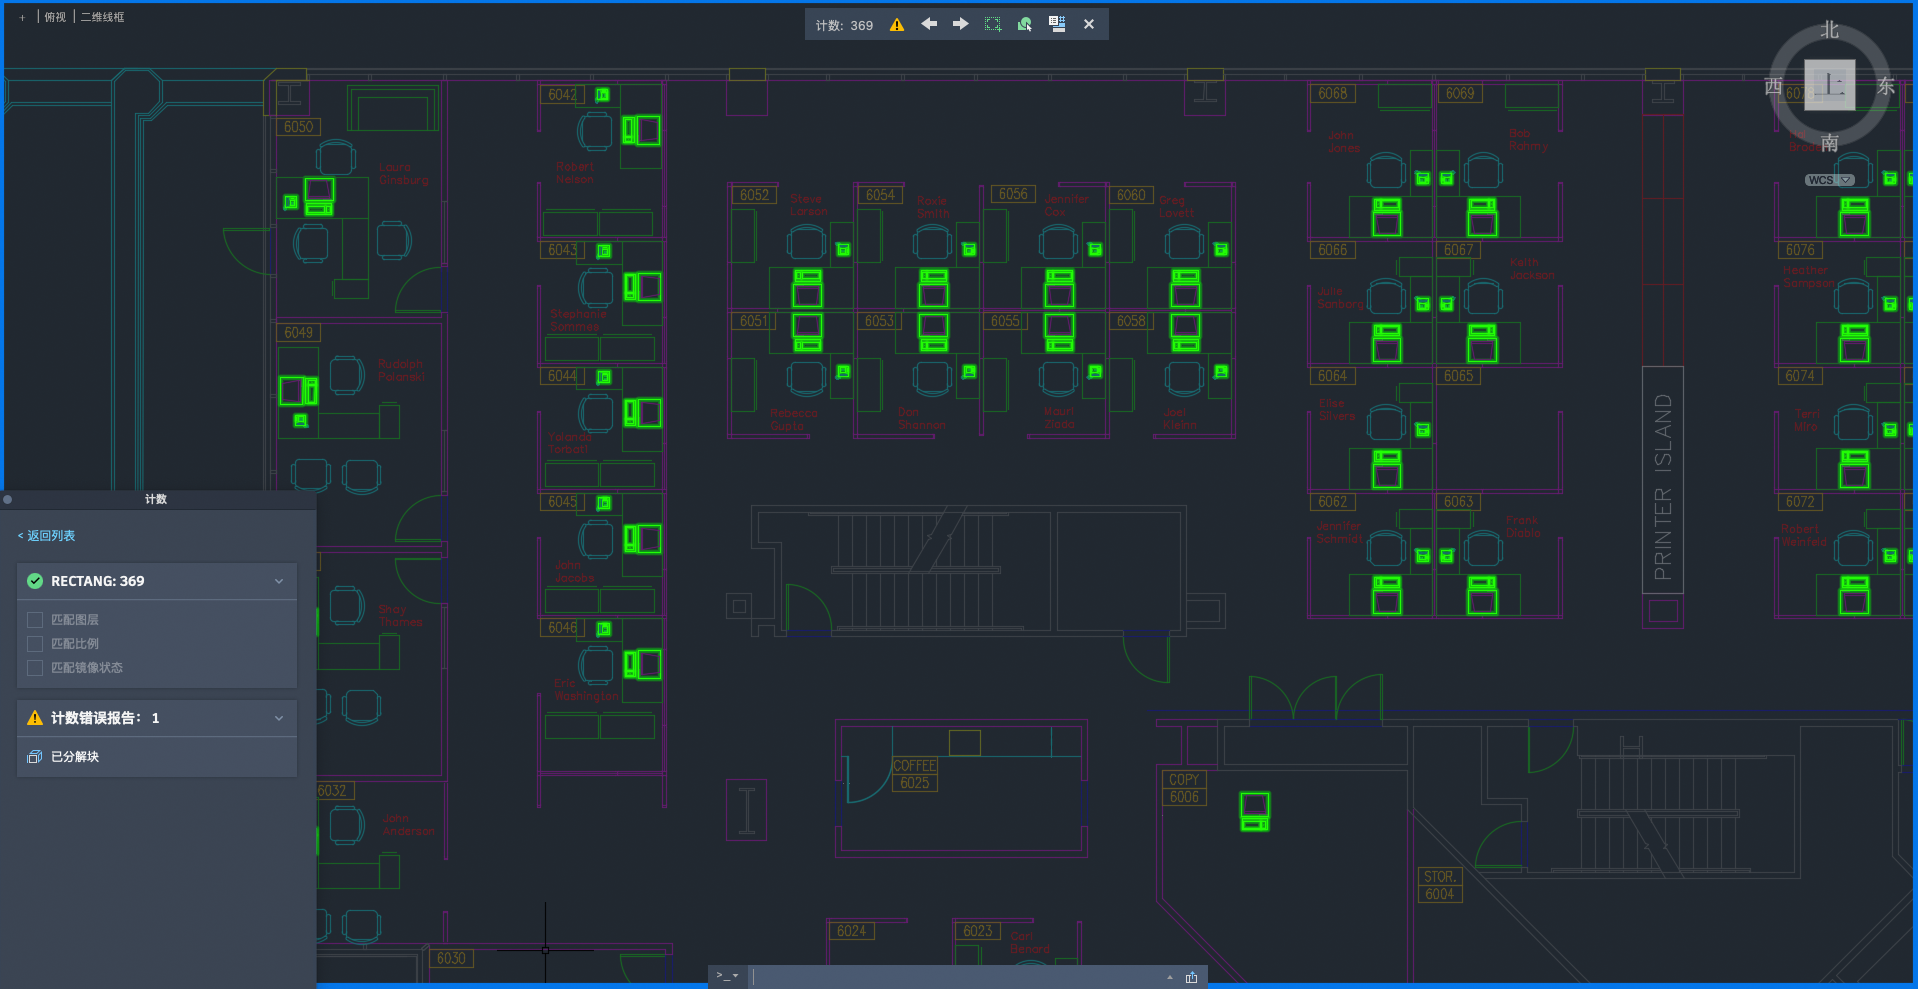Open the command line customize icon
Screen dimensions: 1918x989
click(1192, 977)
